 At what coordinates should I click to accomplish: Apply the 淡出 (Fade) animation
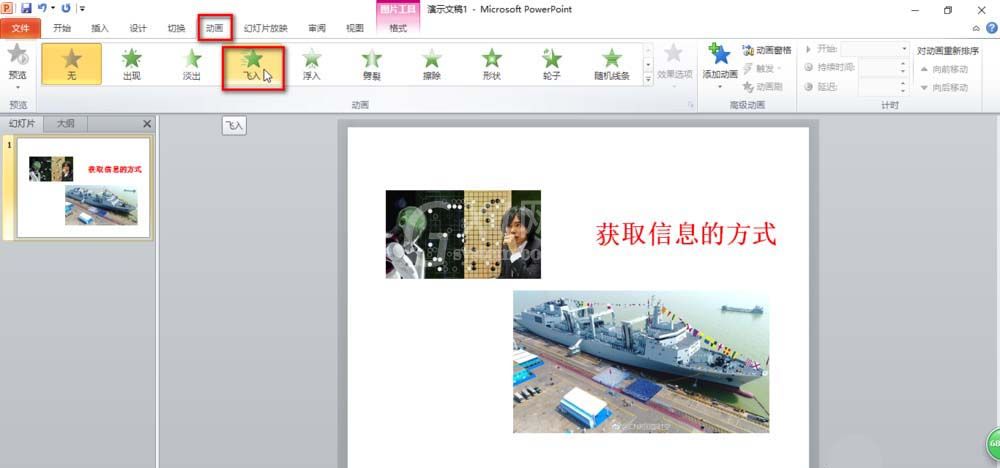tap(192, 64)
